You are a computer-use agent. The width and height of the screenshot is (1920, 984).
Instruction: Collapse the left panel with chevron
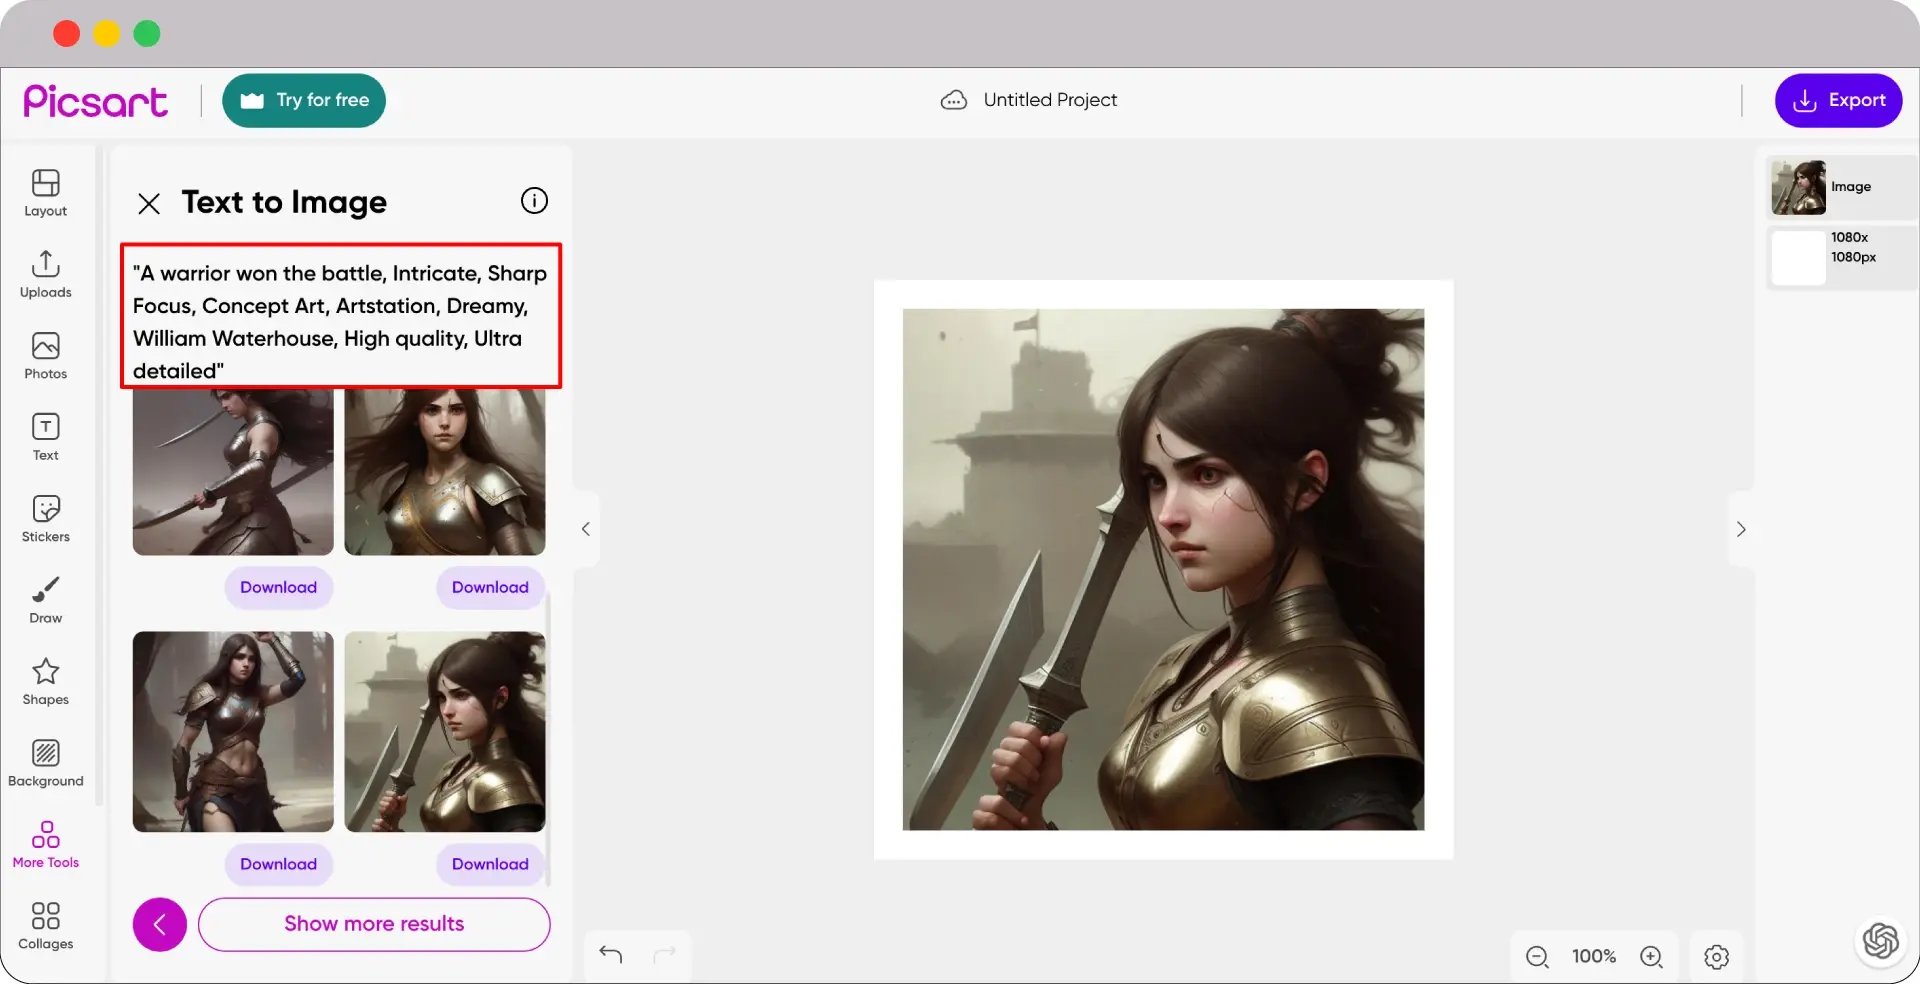(586, 529)
